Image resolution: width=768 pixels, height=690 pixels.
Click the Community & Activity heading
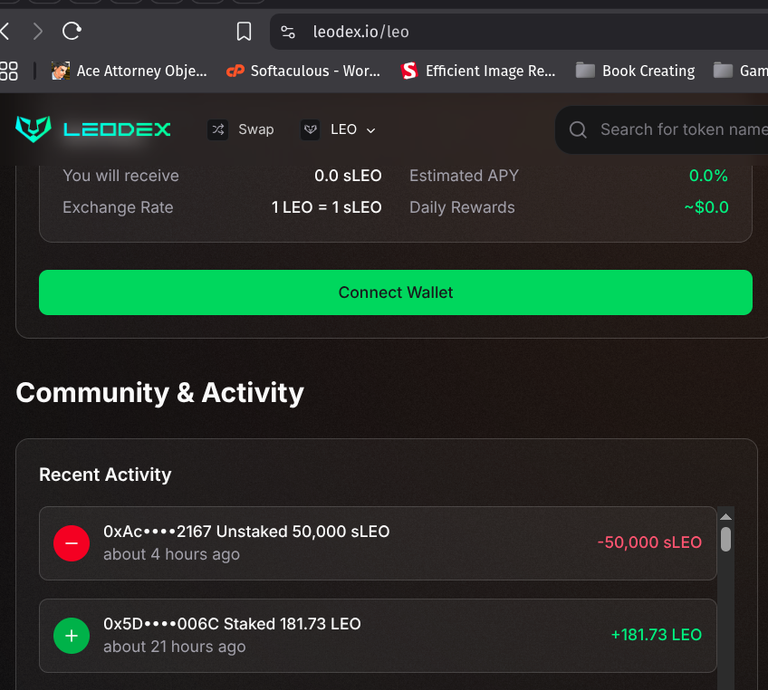coord(160,393)
